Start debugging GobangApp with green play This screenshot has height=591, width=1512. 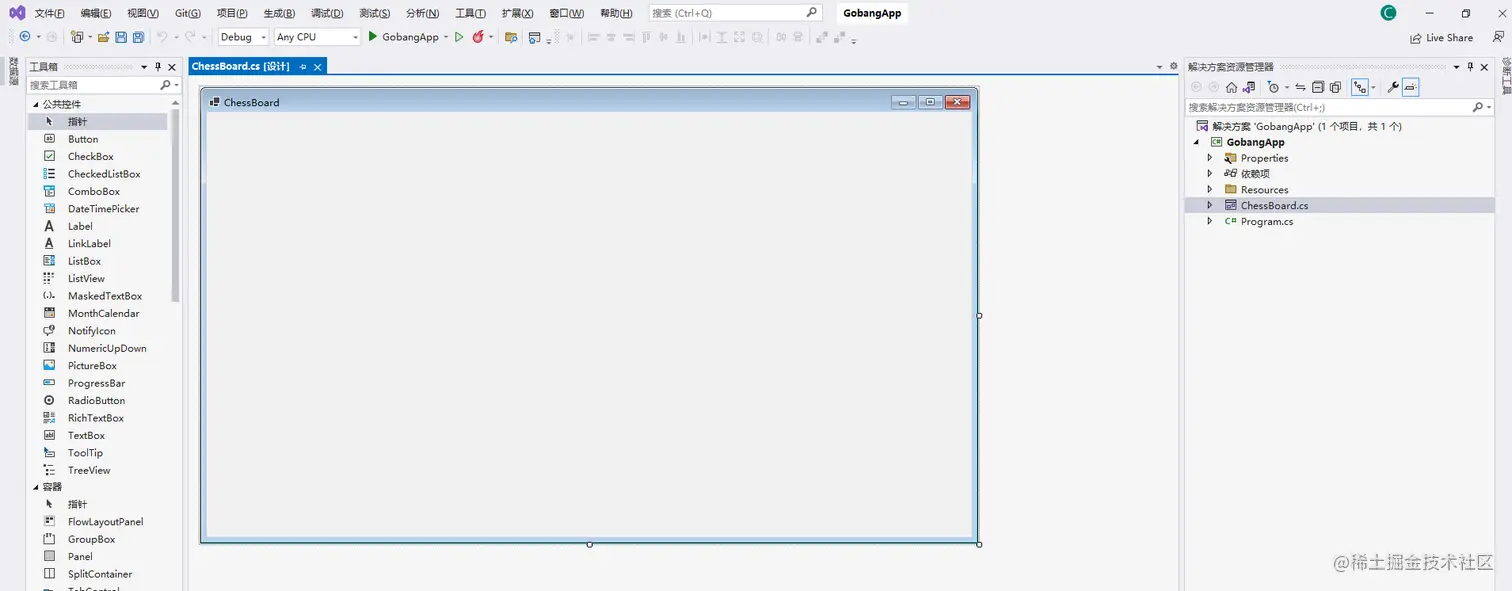(x=372, y=37)
